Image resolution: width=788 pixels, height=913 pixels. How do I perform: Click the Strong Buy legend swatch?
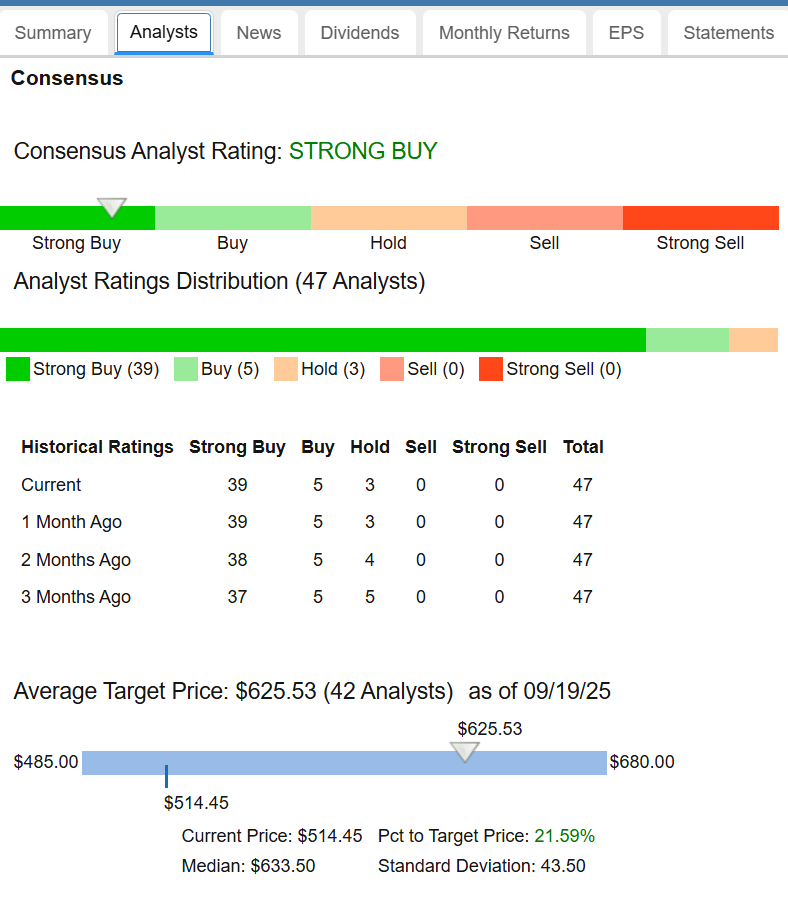coord(18,369)
